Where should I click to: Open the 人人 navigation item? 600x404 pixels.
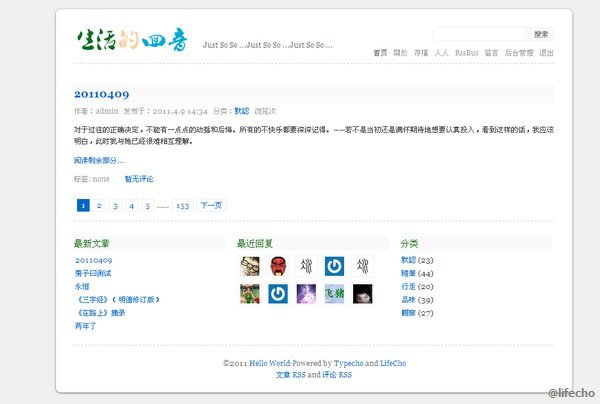442,53
